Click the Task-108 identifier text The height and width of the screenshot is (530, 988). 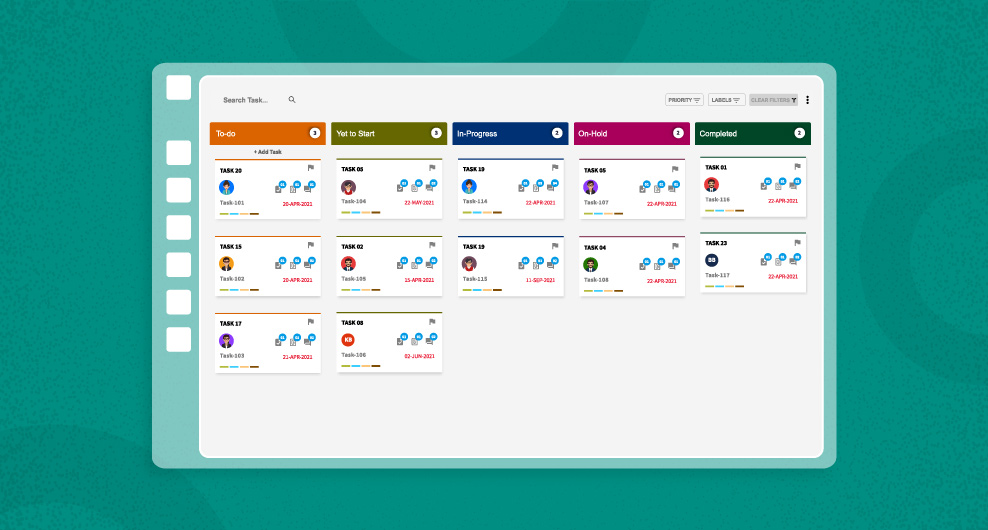click(596, 280)
